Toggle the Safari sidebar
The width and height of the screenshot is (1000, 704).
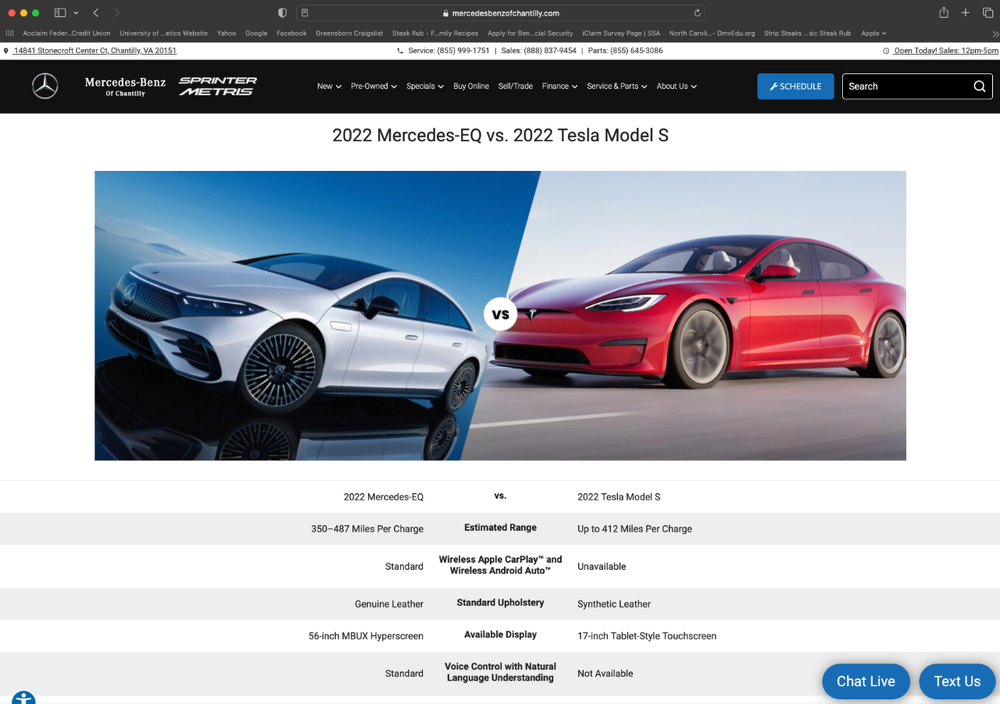pyautogui.click(x=60, y=13)
